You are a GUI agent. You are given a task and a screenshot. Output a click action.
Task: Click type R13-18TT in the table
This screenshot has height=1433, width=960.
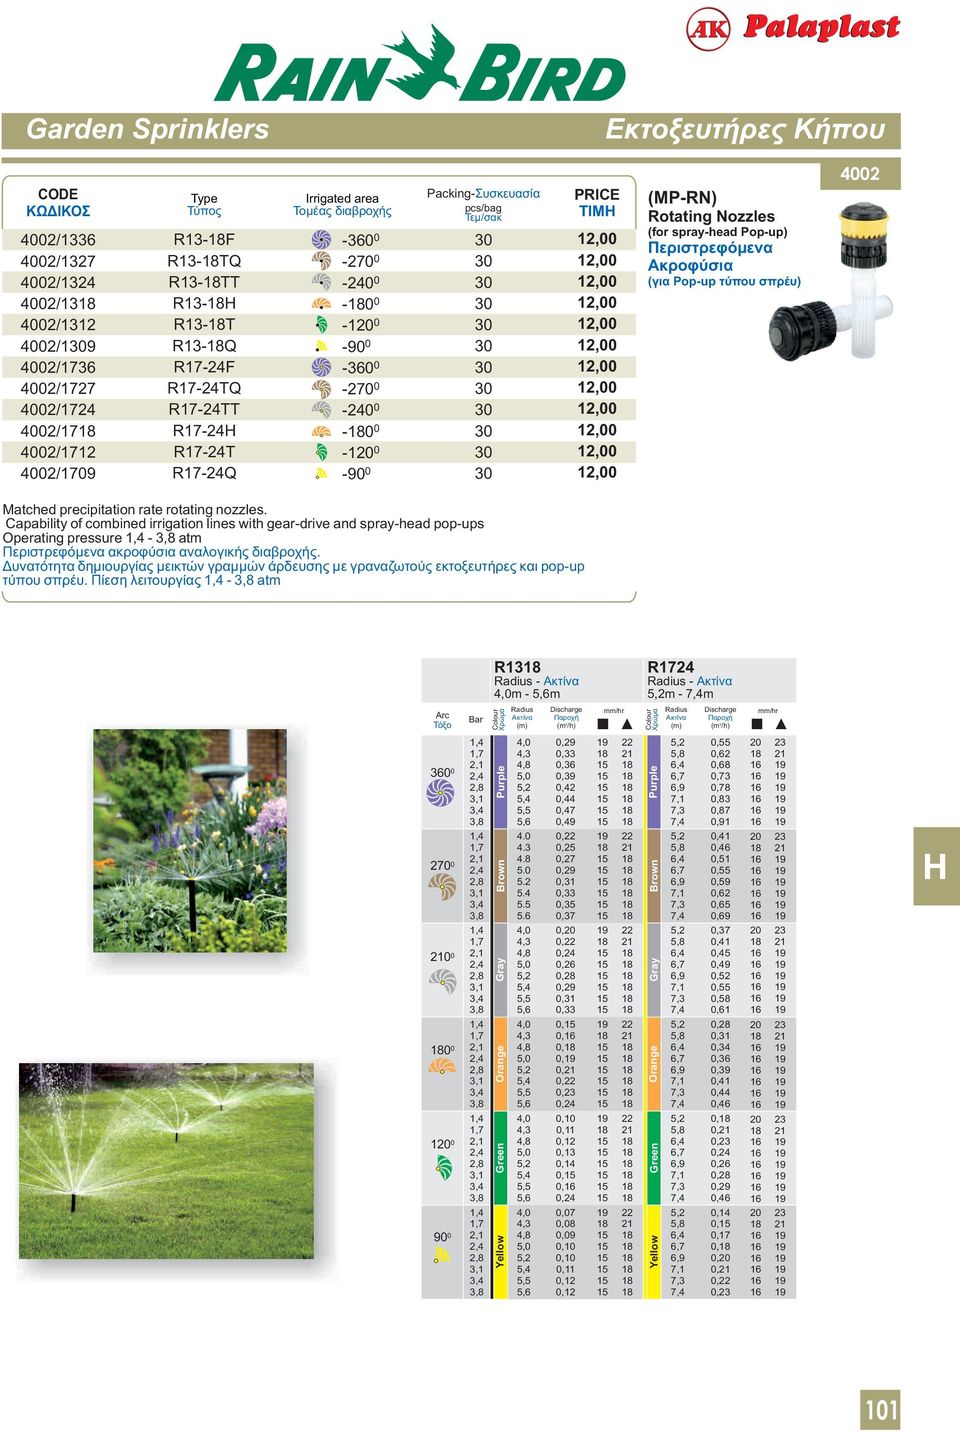point(204,282)
